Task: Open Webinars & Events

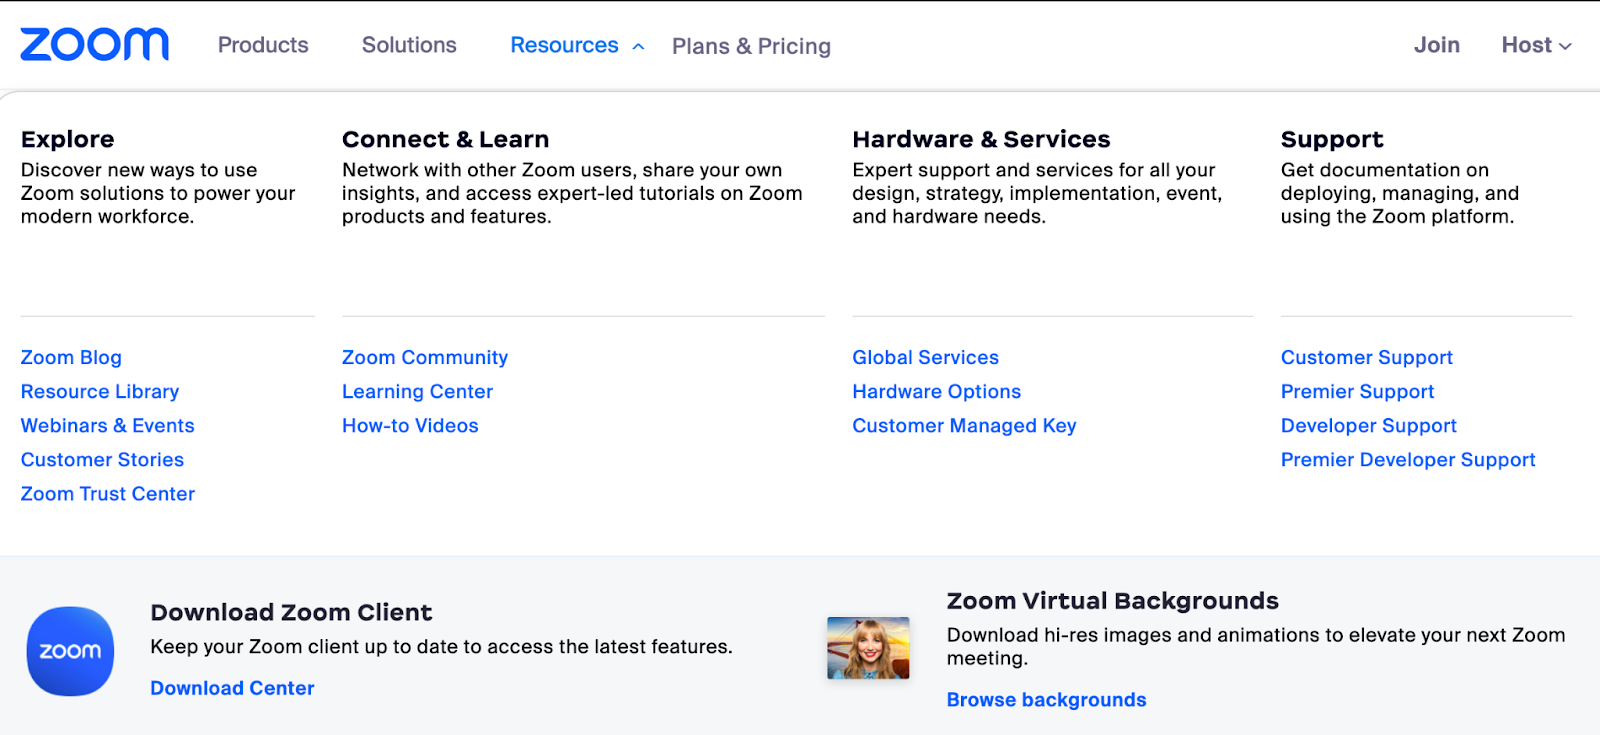Action: point(108,425)
